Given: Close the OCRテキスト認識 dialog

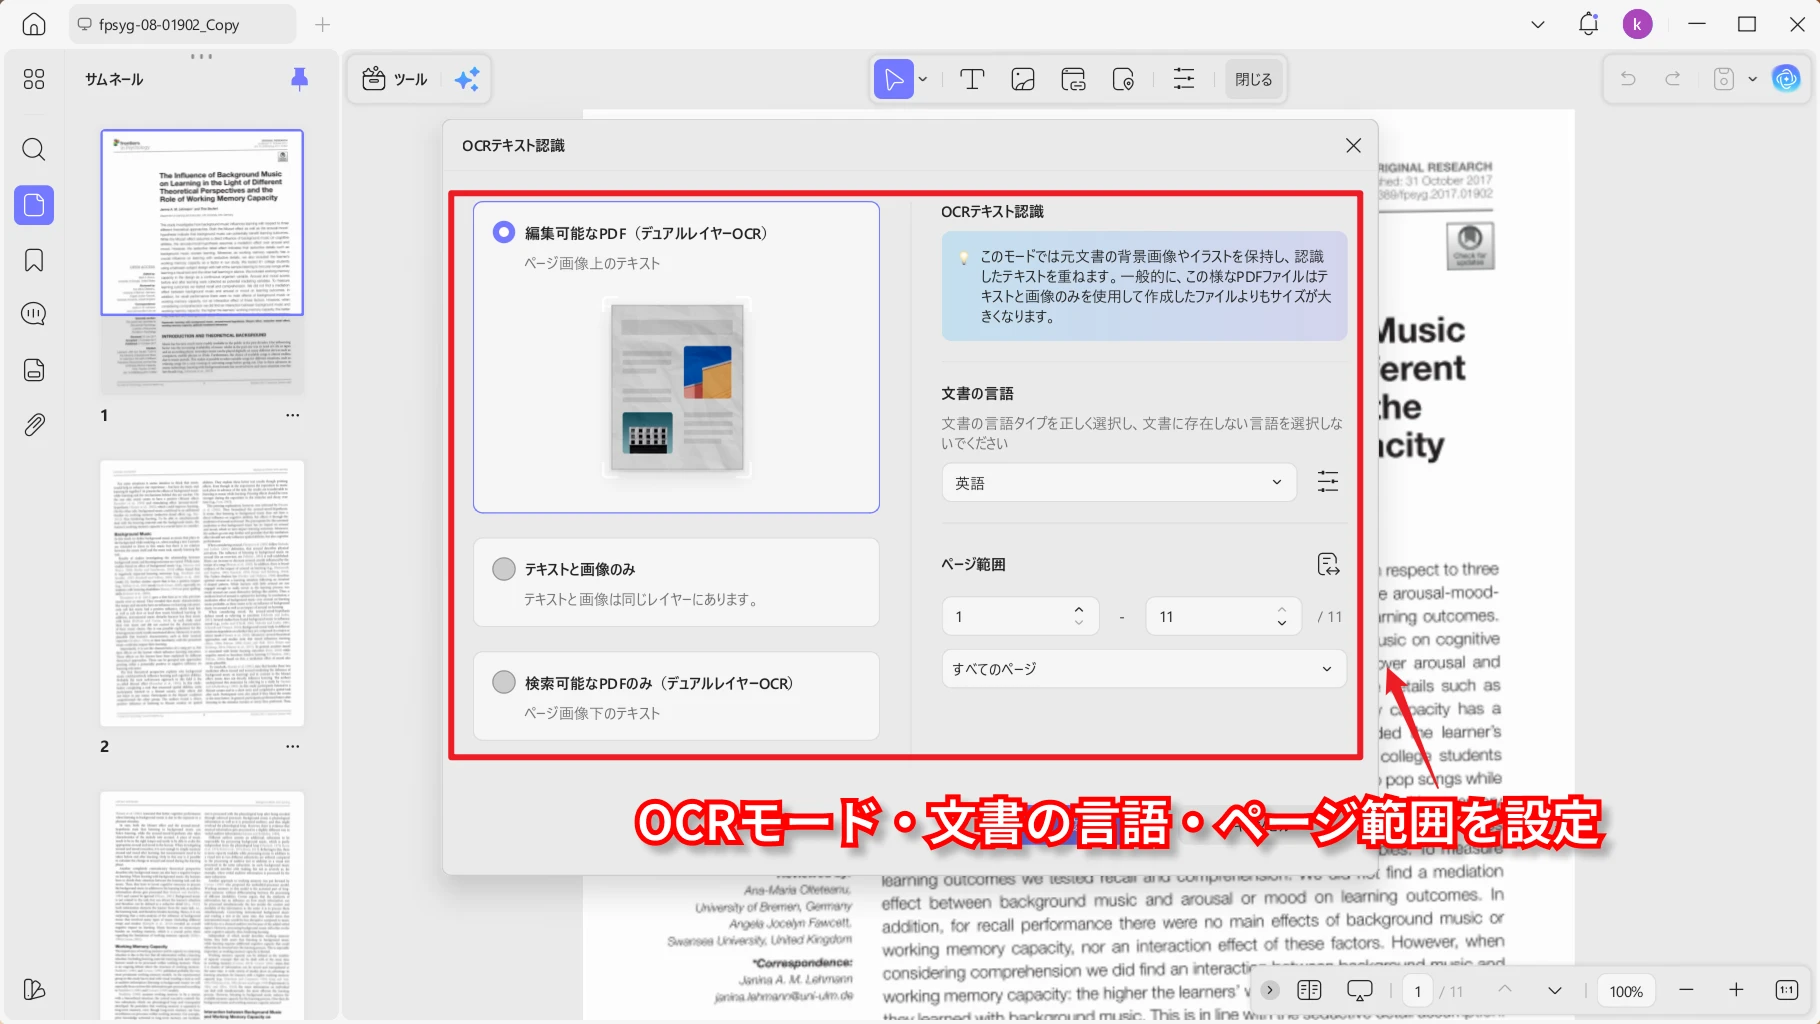Looking at the screenshot, I should [x=1353, y=146].
